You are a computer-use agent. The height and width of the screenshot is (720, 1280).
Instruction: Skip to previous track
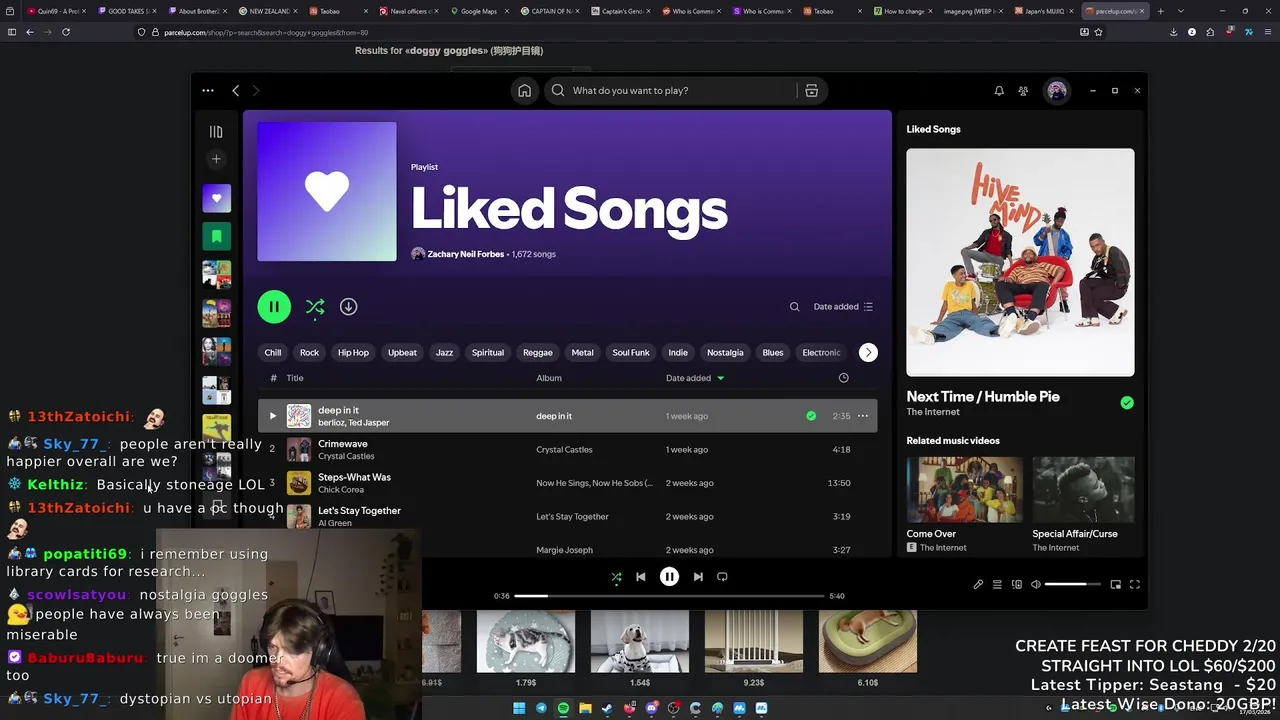coord(641,577)
